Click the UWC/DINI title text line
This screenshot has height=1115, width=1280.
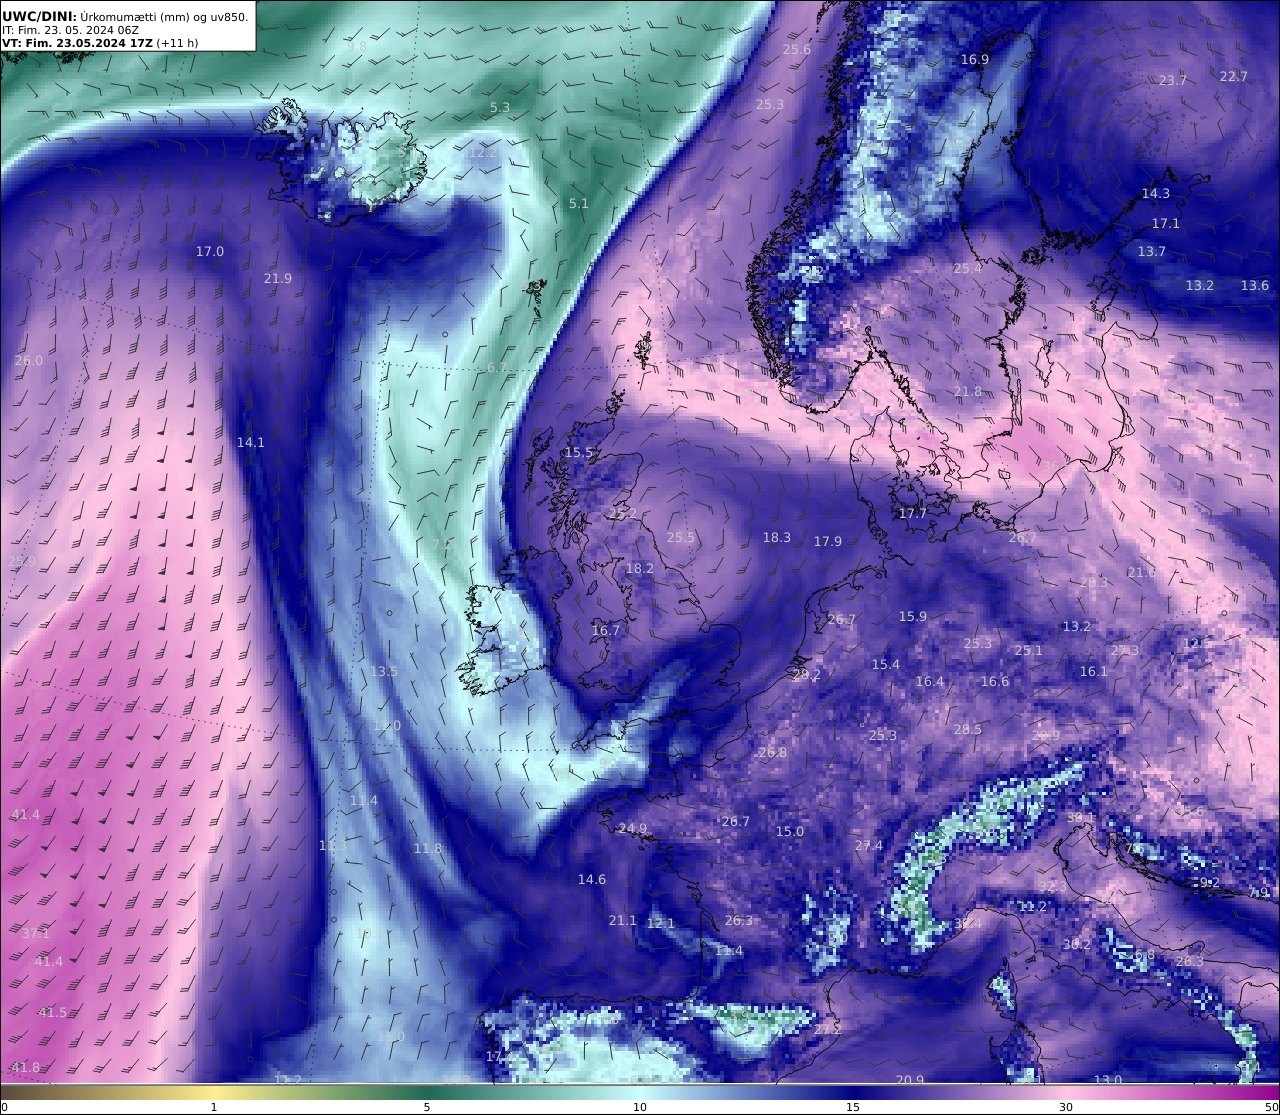(x=125, y=16)
